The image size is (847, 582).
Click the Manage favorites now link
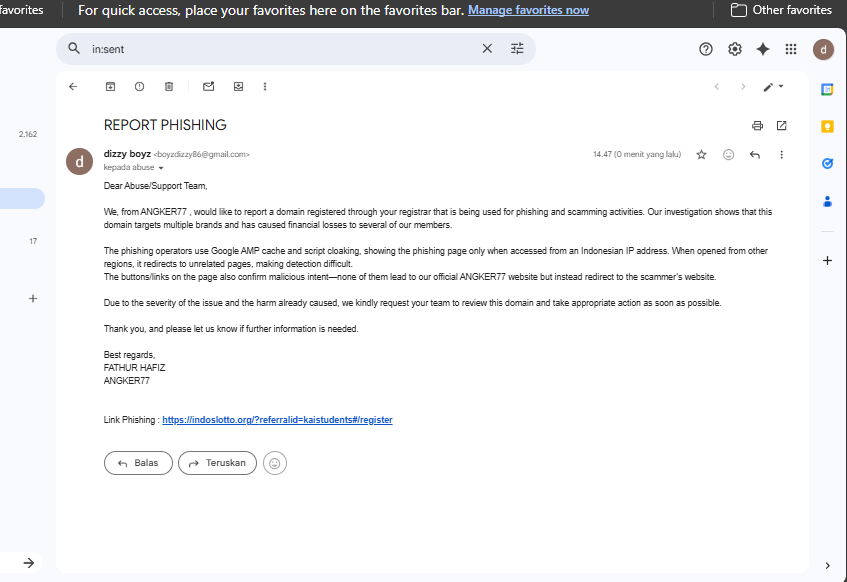click(528, 10)
